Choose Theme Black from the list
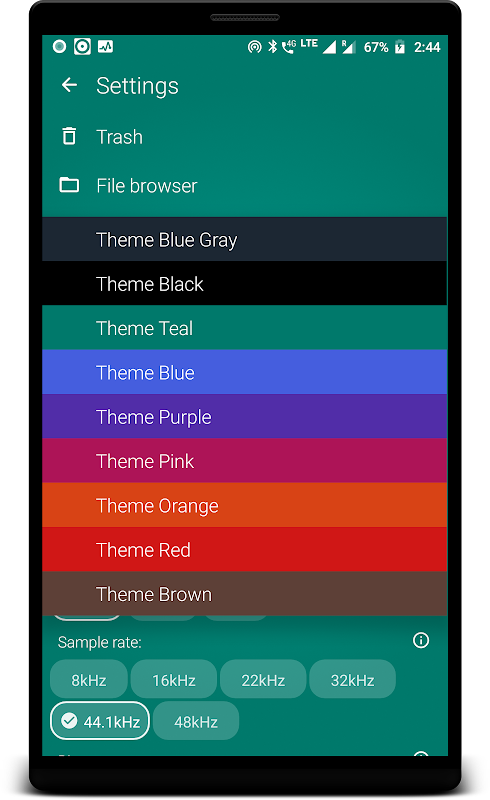Image resolution: width=490 pixels, height=800 pixels. point(244,284)
